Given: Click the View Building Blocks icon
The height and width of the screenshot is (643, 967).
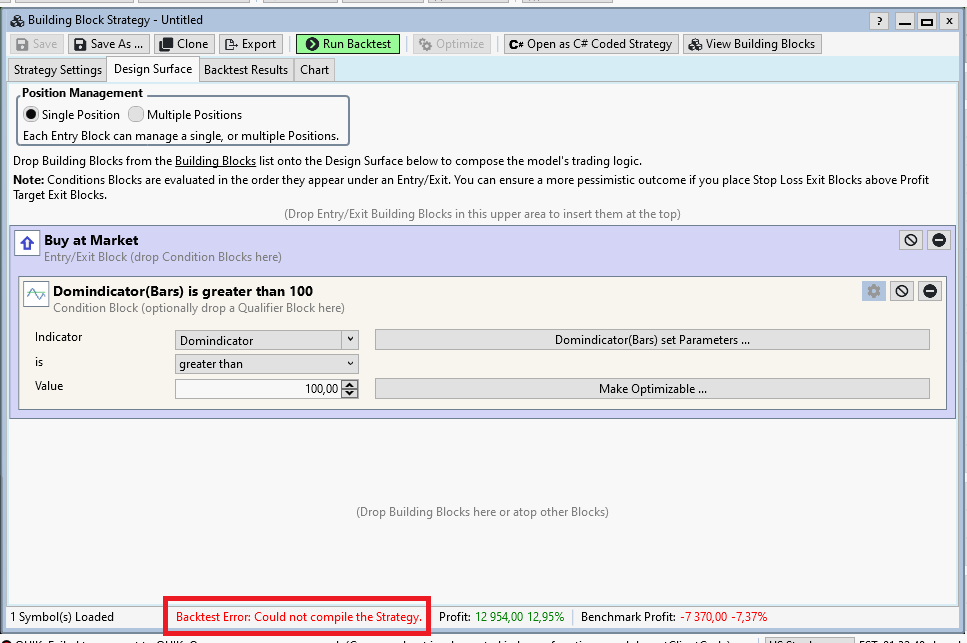Looking at the screenshot, I should click(751, 43).
